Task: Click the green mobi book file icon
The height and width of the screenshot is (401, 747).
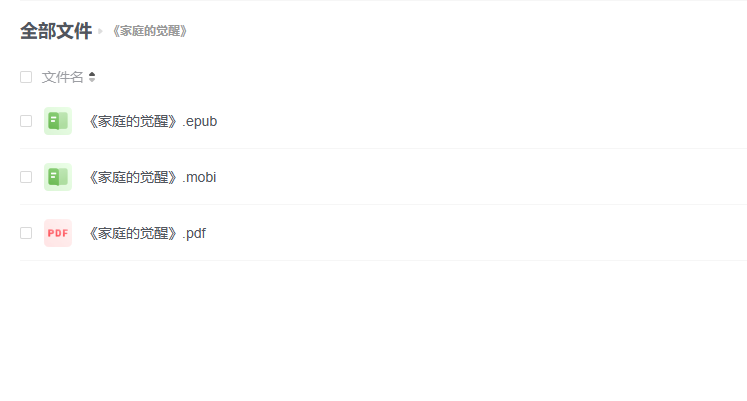Action: [x=58, y=177]
